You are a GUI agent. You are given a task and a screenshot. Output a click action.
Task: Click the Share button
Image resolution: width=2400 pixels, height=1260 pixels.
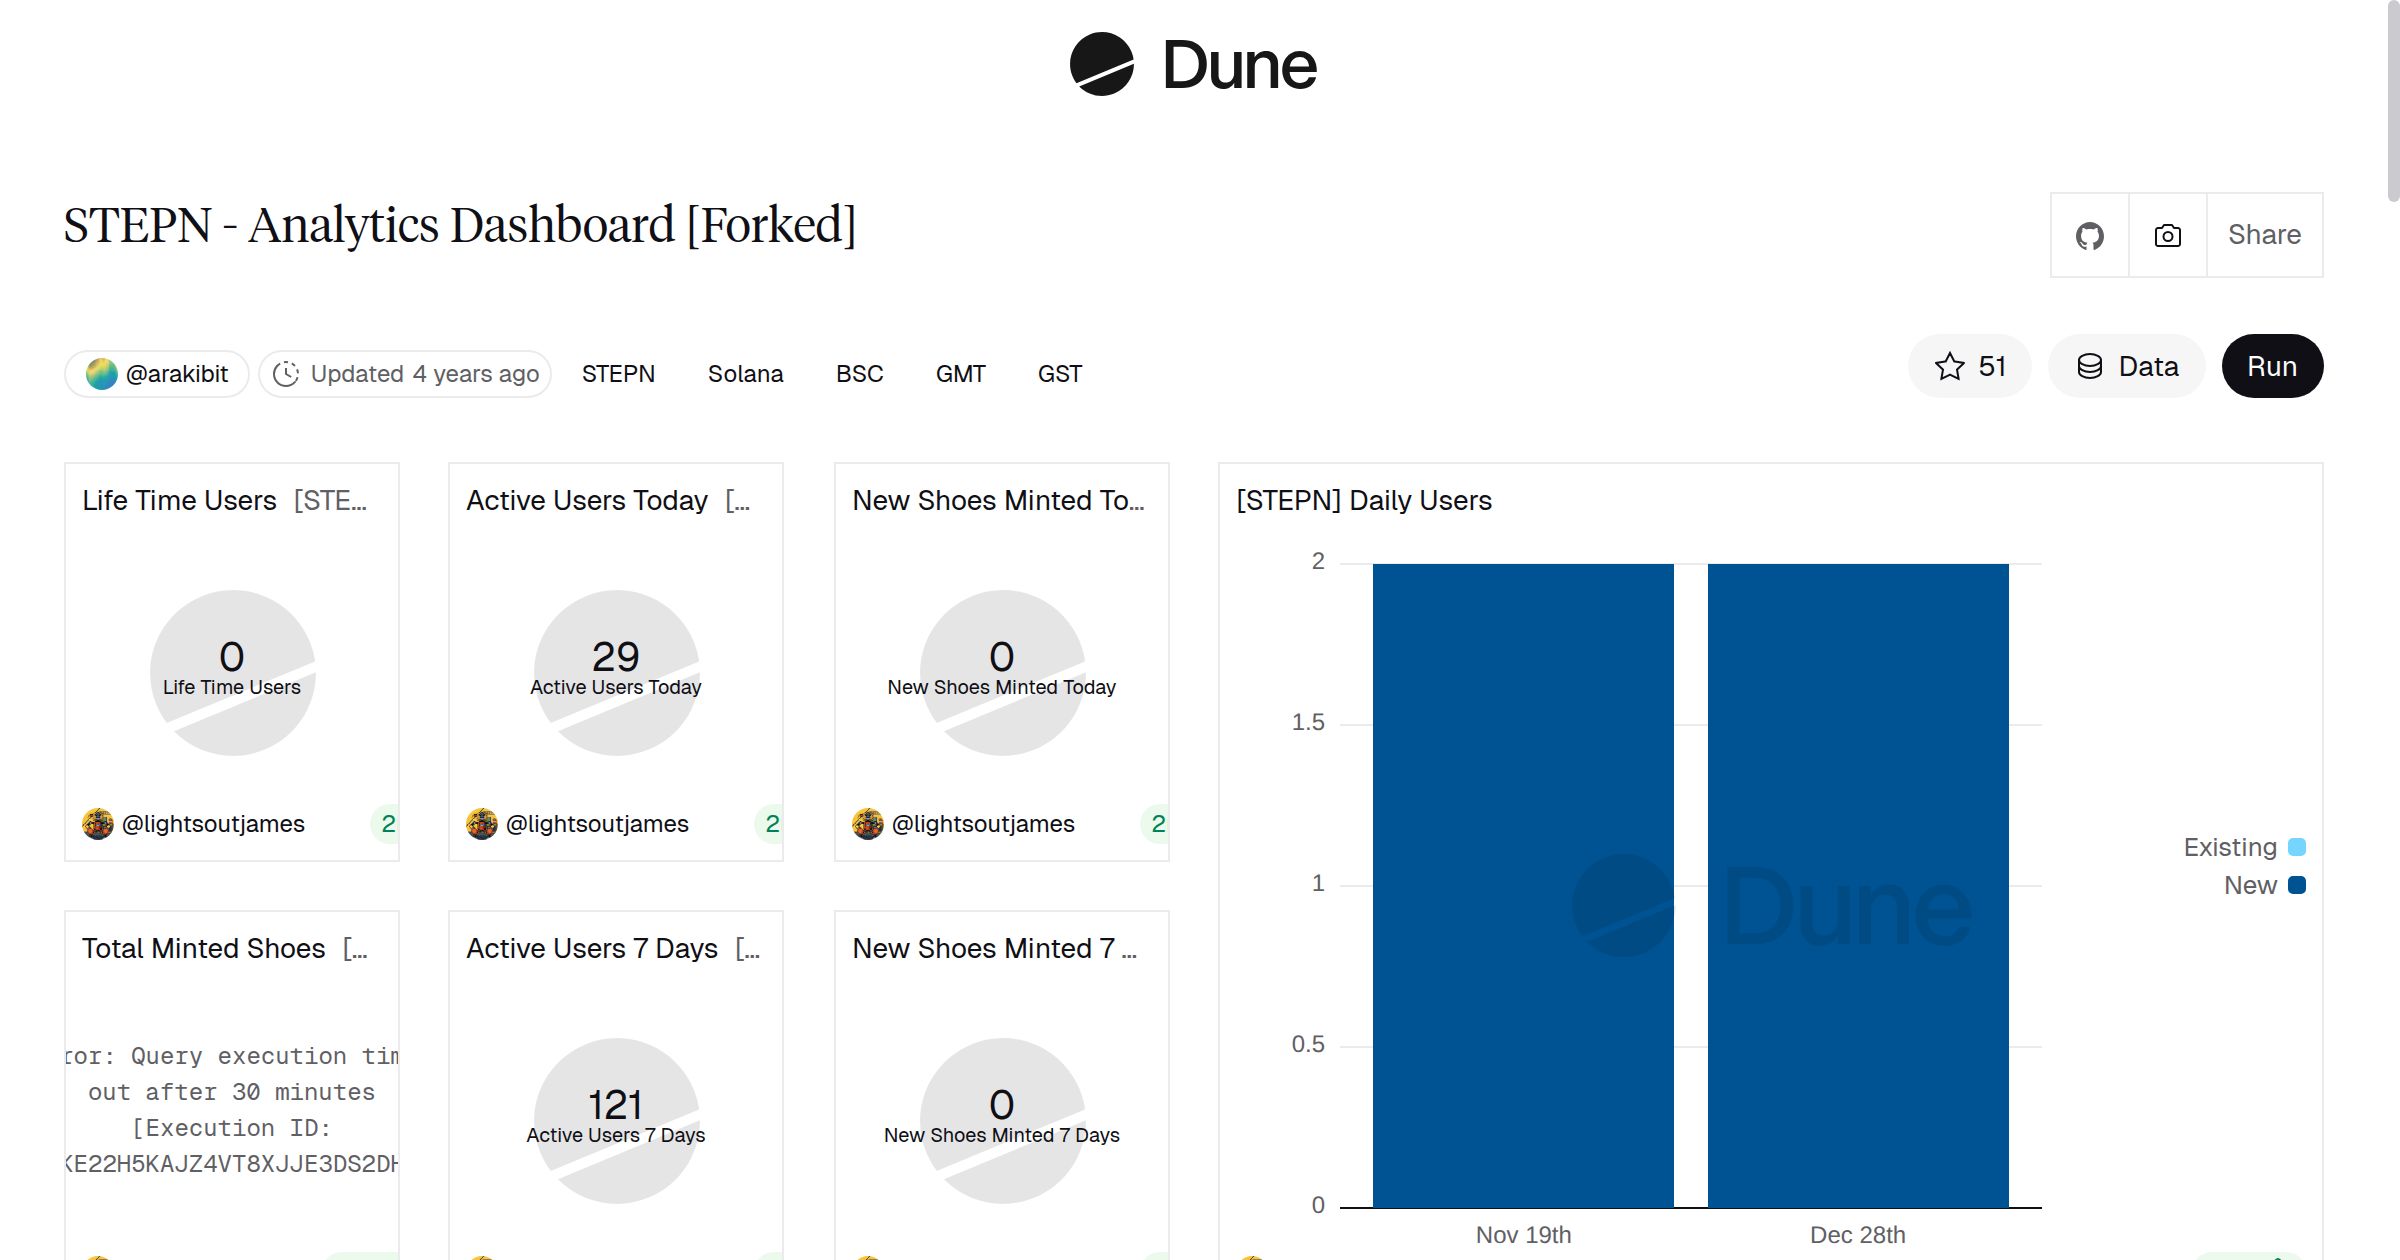click(x=2264, y=234)
